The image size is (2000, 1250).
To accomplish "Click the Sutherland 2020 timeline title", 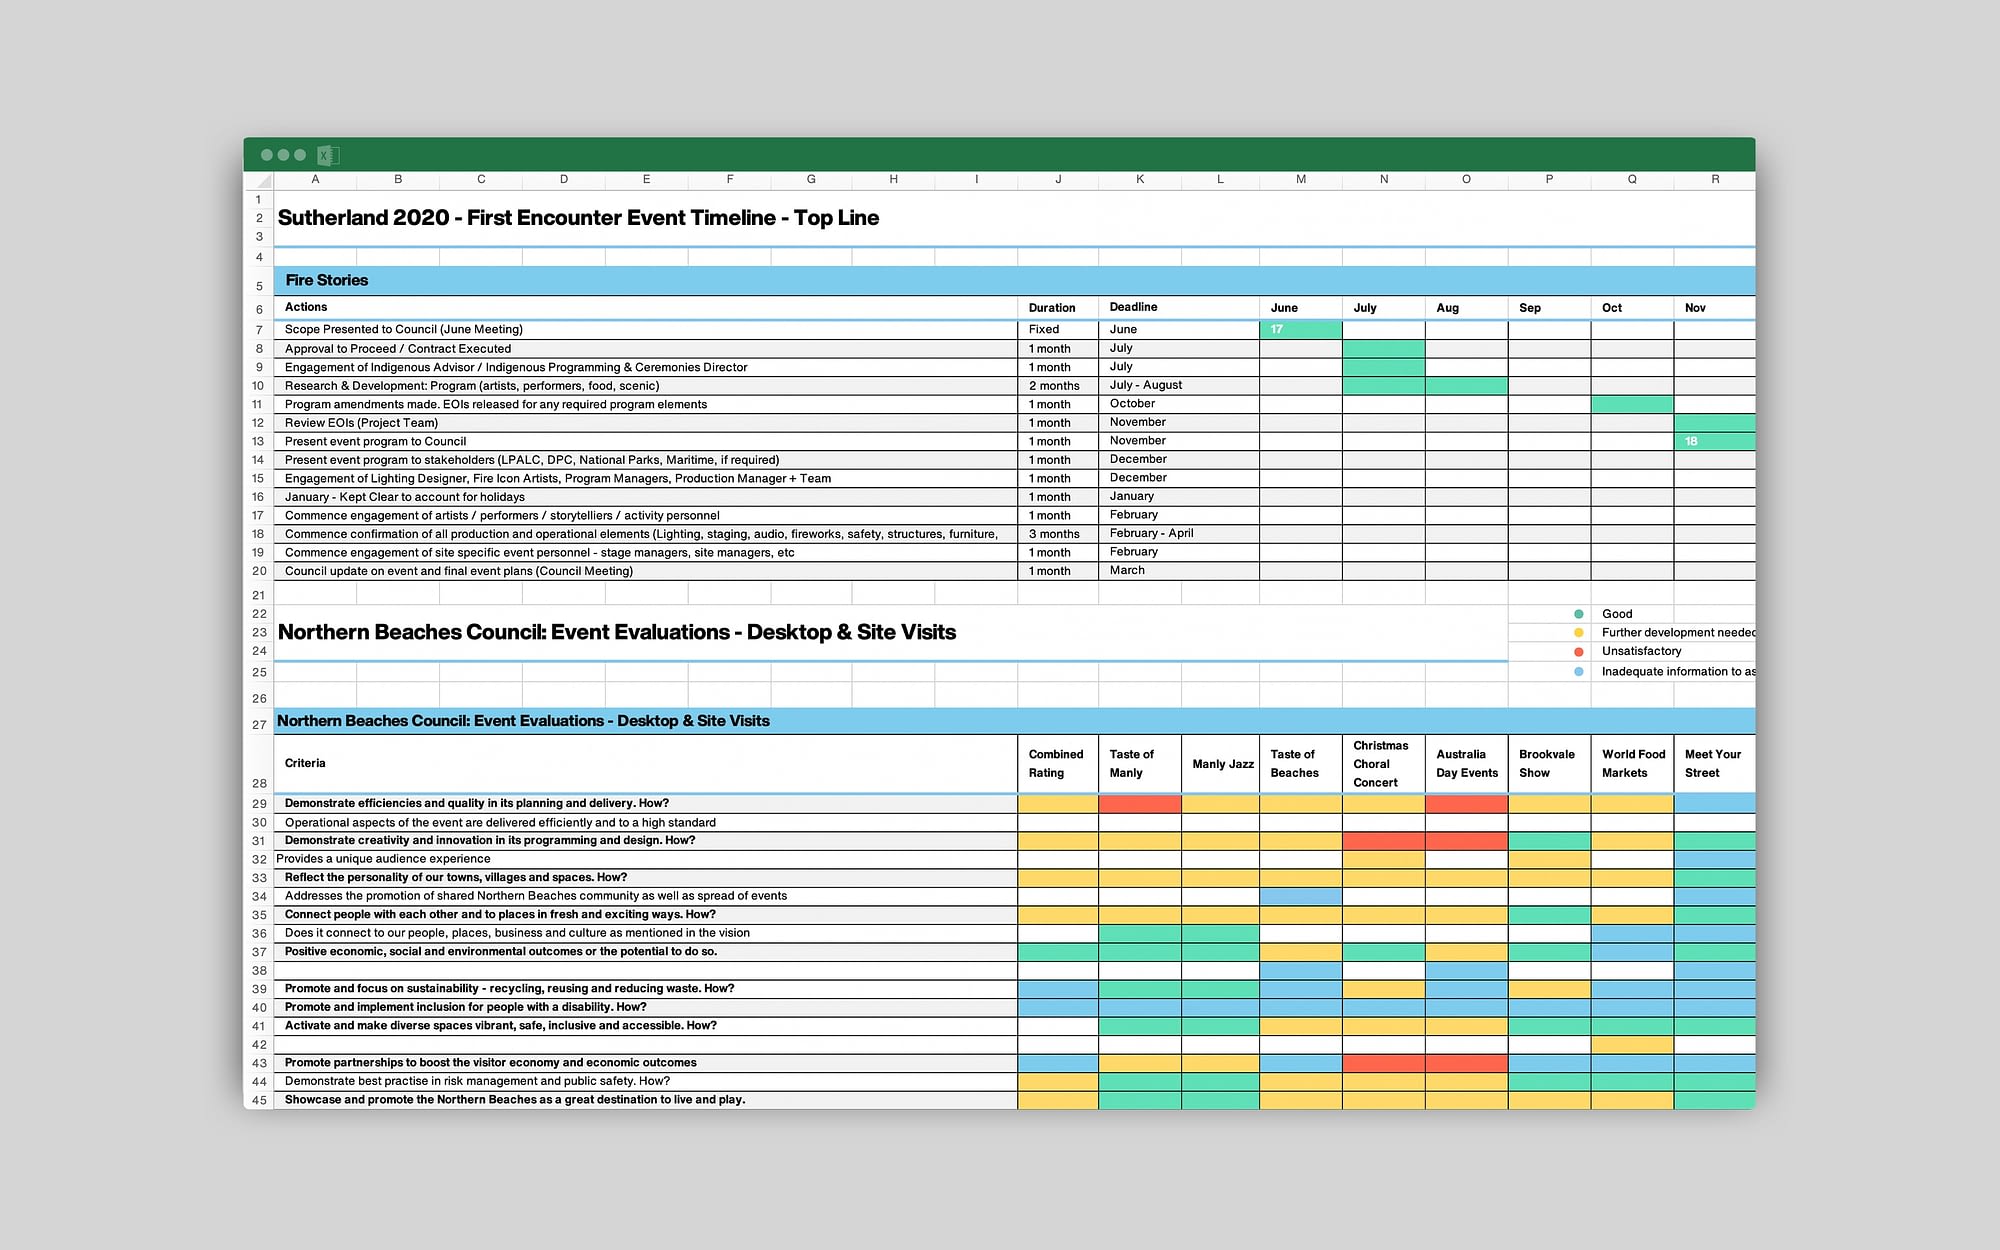I will coord(578,218).
